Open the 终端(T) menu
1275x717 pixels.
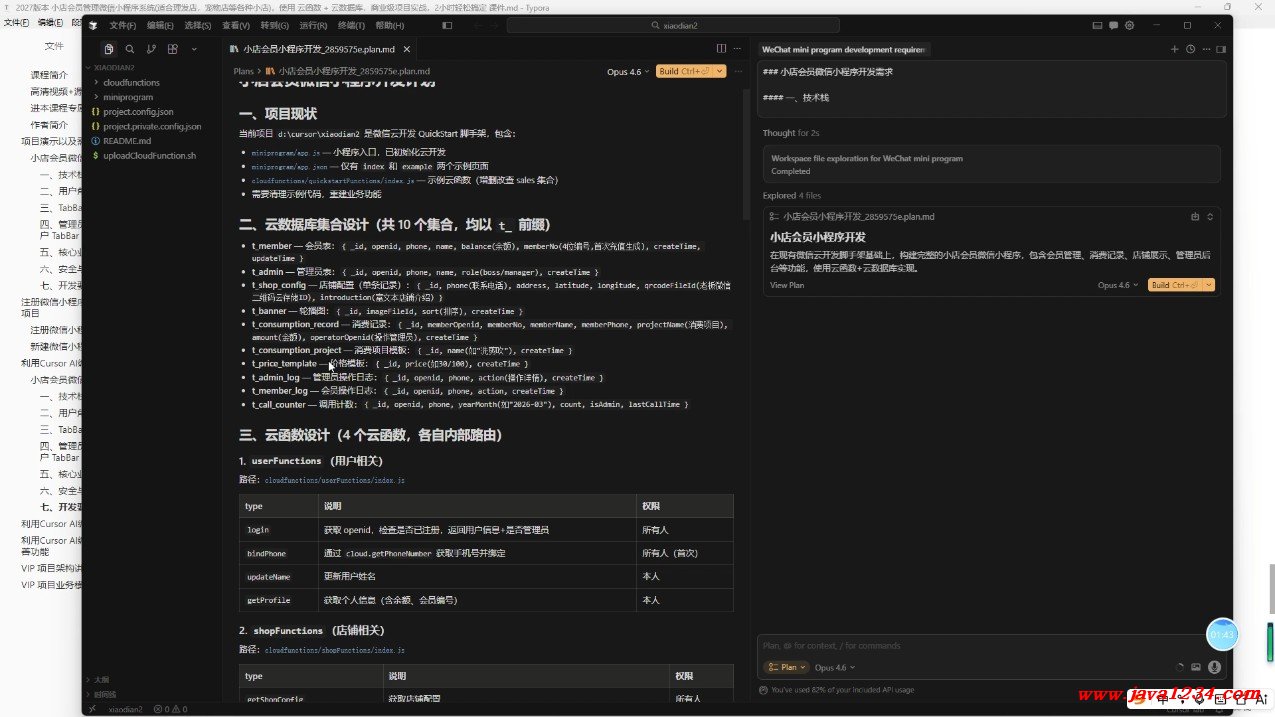click(x=351, y=25)
